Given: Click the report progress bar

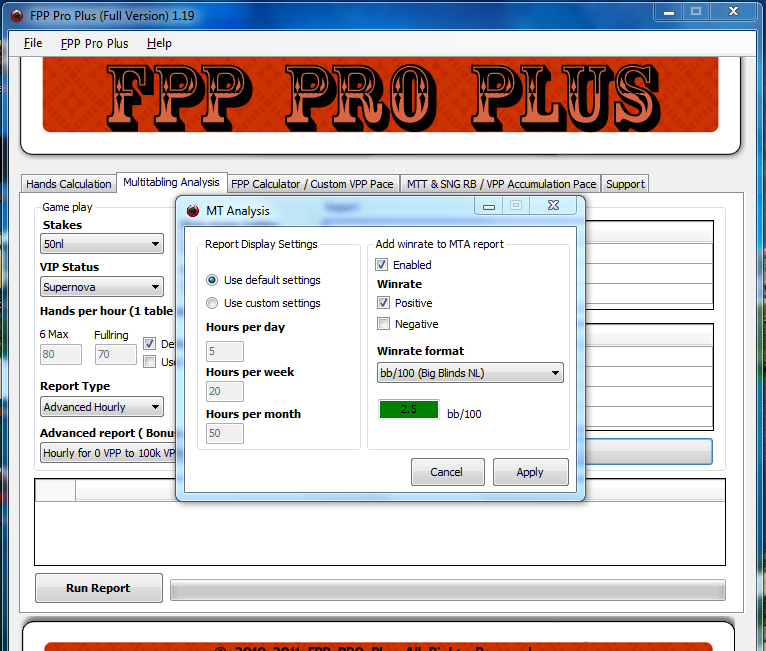Looking at the screenshot, I should pos(447,590).
